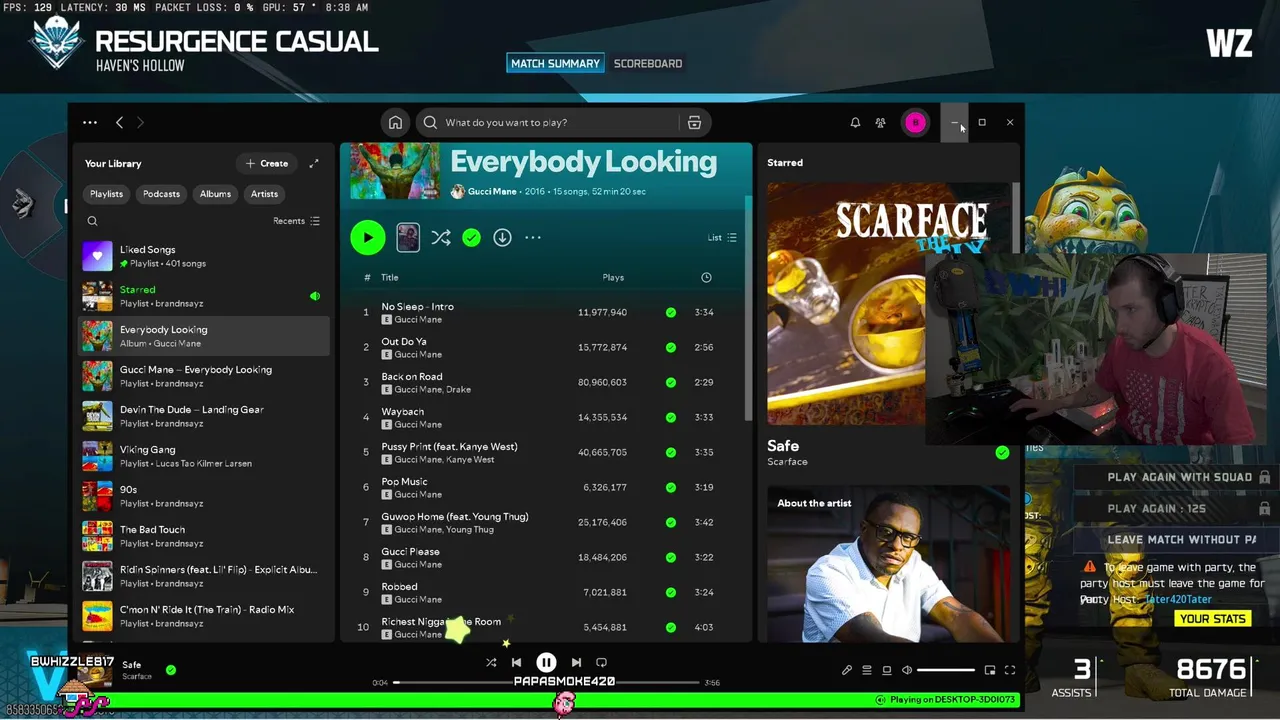
Task: Open the List view options dropdown
Action: (722, 237)
